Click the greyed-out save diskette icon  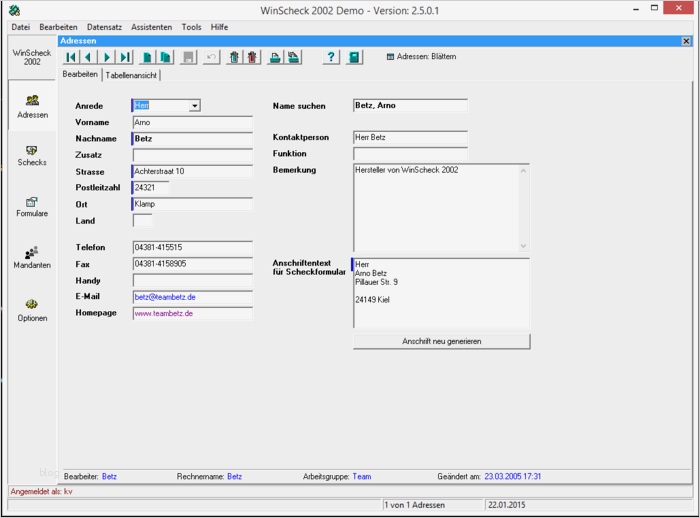pos(188,57)
